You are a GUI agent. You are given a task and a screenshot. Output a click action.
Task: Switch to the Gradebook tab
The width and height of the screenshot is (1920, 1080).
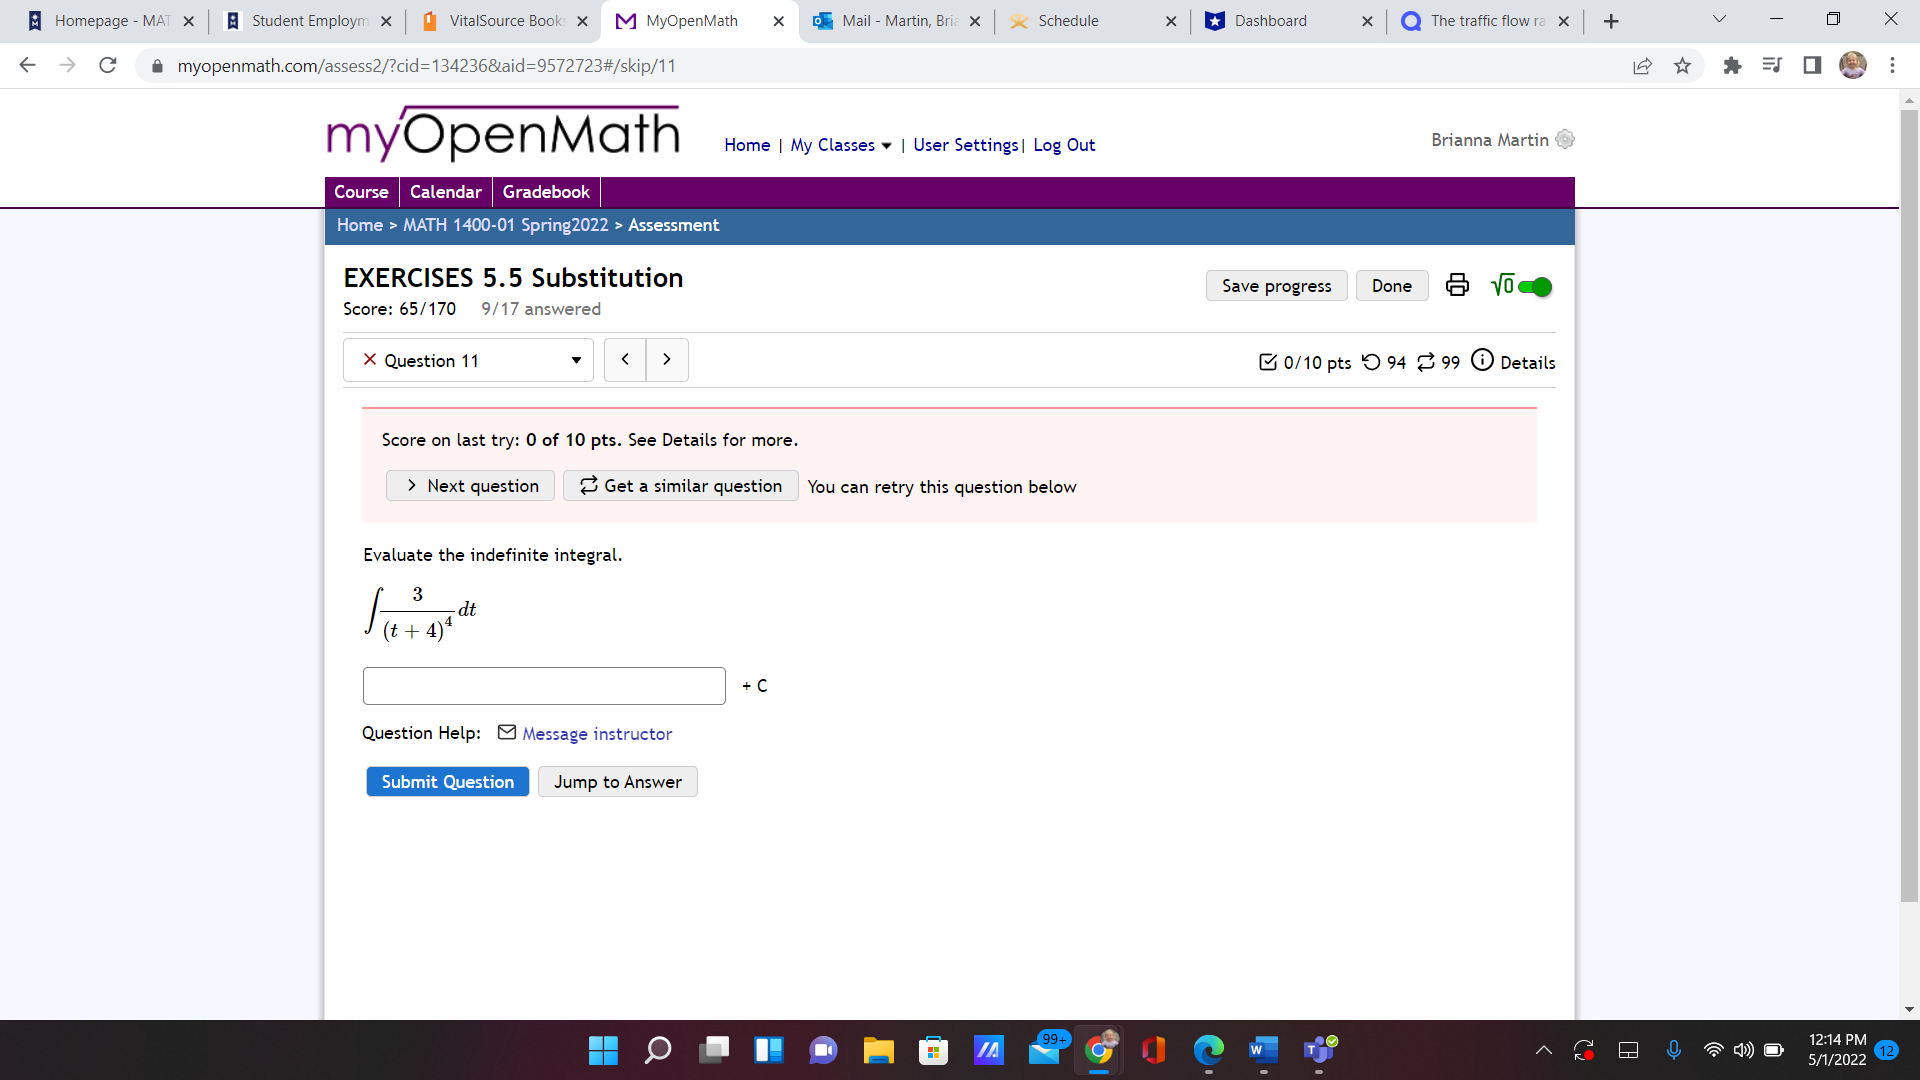[x=546, y=192]
